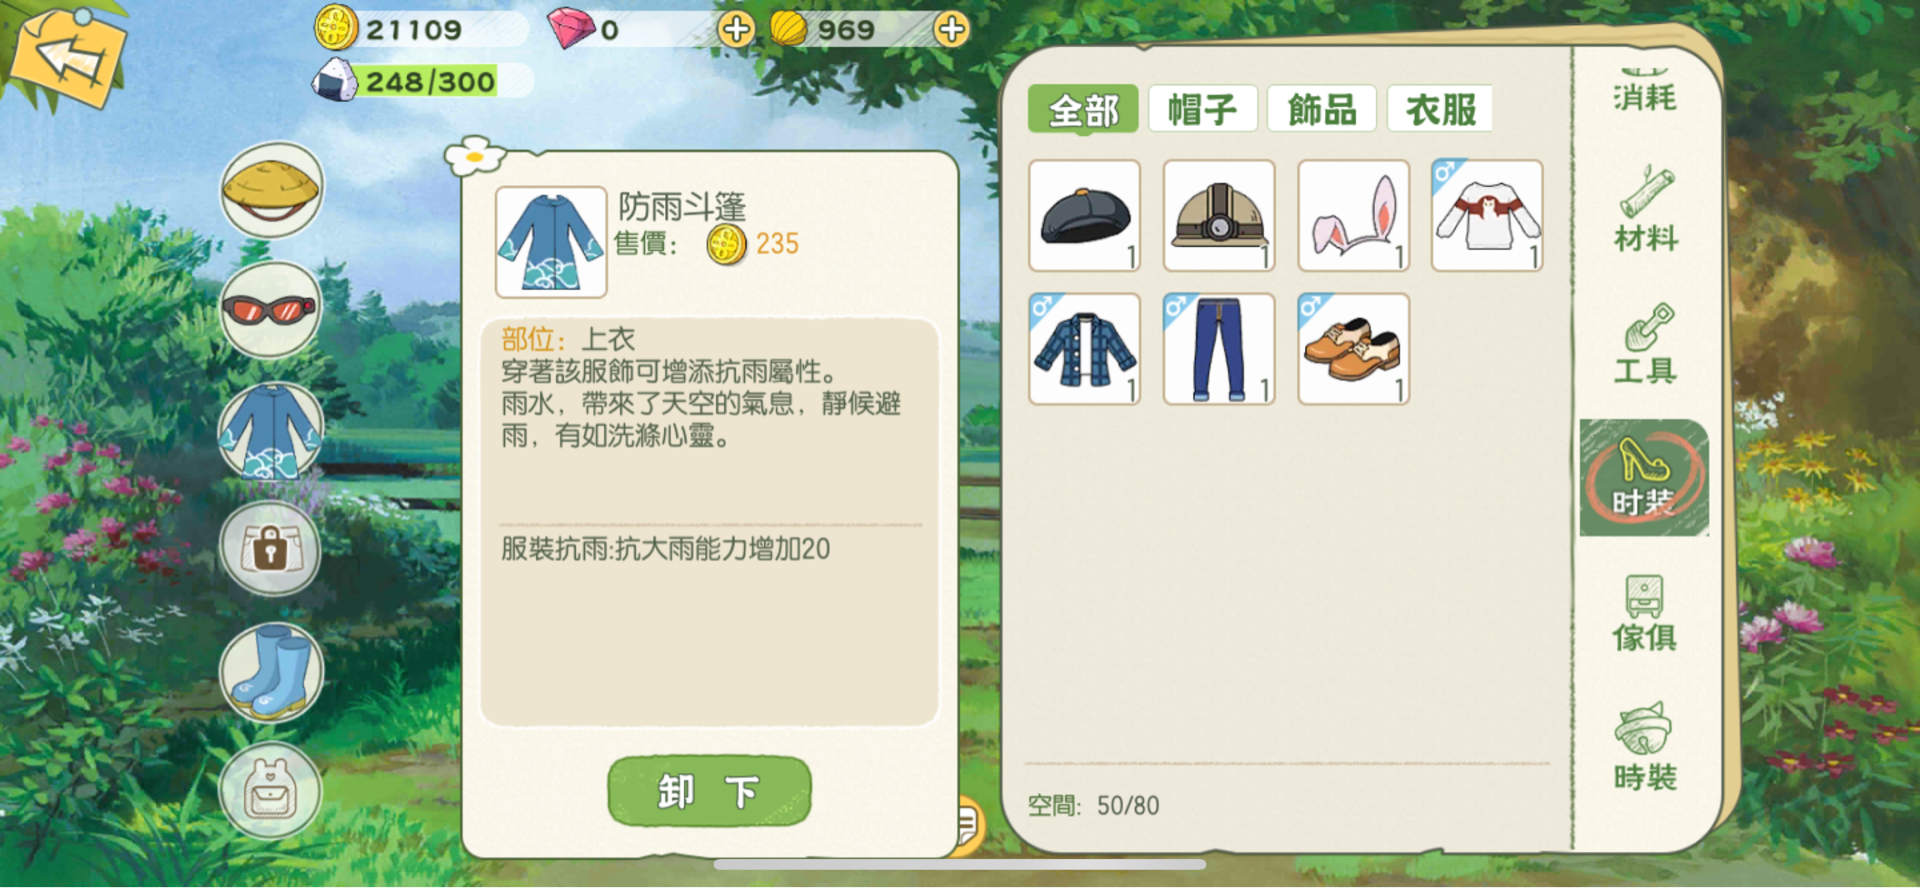Switch to the 帽子 filter tab
The image size is (1920, 888).
pyautogui.click(x=1202, y=109)
